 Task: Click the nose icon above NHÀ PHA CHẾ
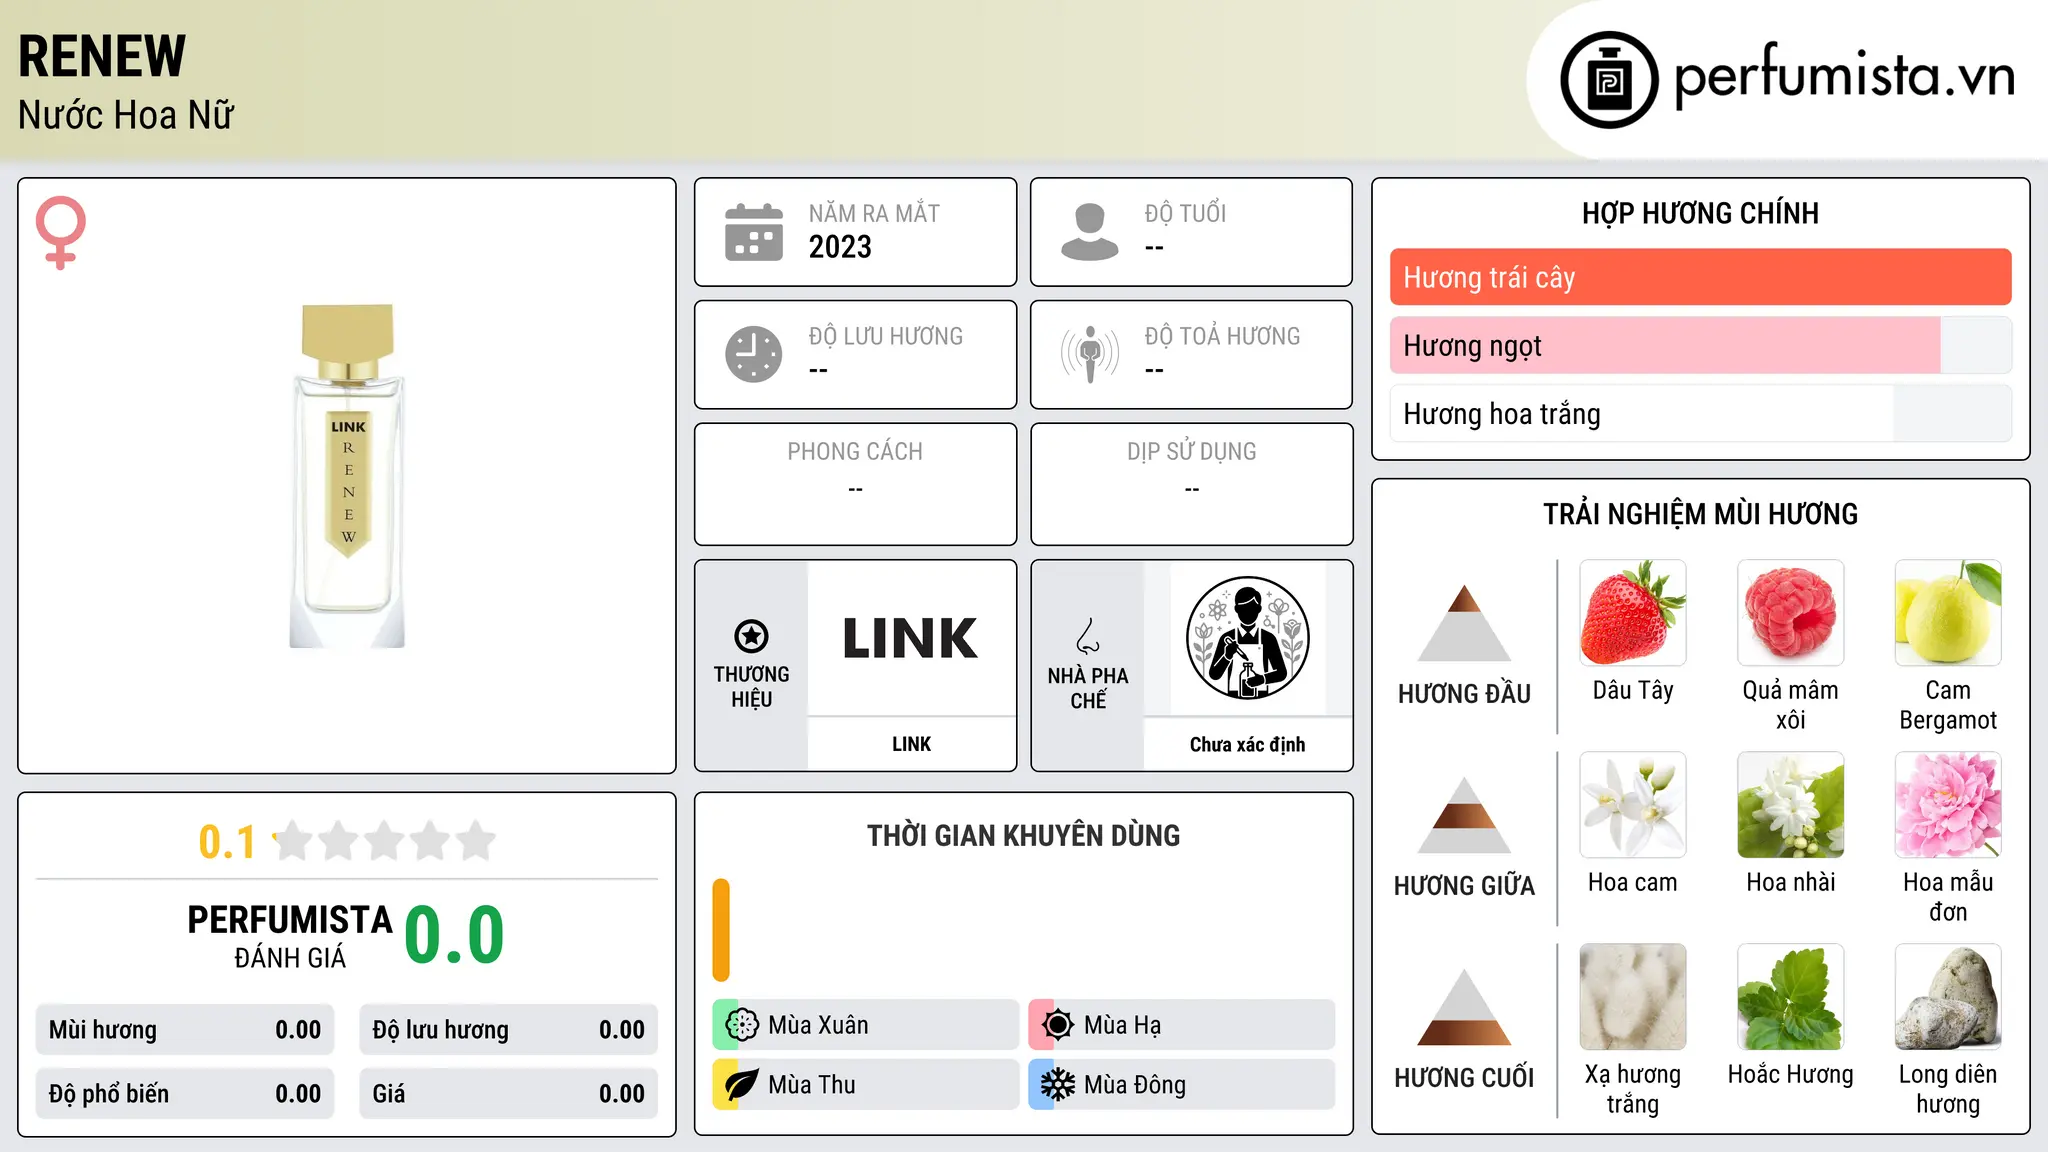pos(1088,636)
